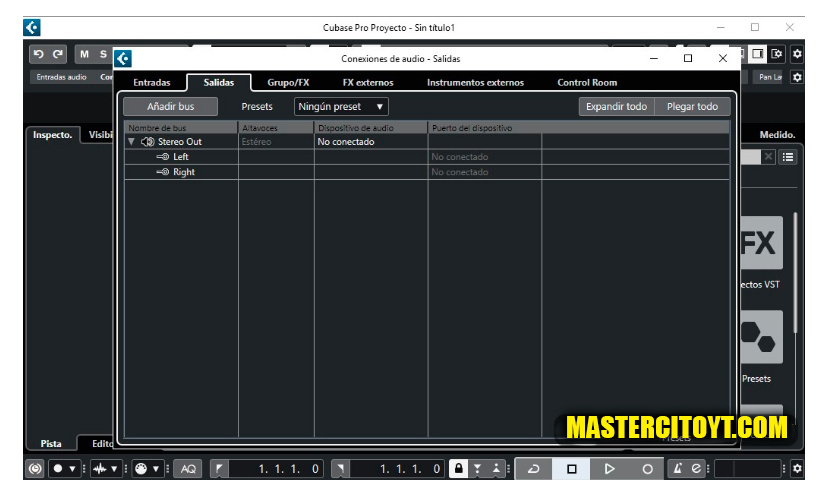This screenshot has width=828, height=496.
Task: Switch to the Control Room tab
Action: coord(587,82)
